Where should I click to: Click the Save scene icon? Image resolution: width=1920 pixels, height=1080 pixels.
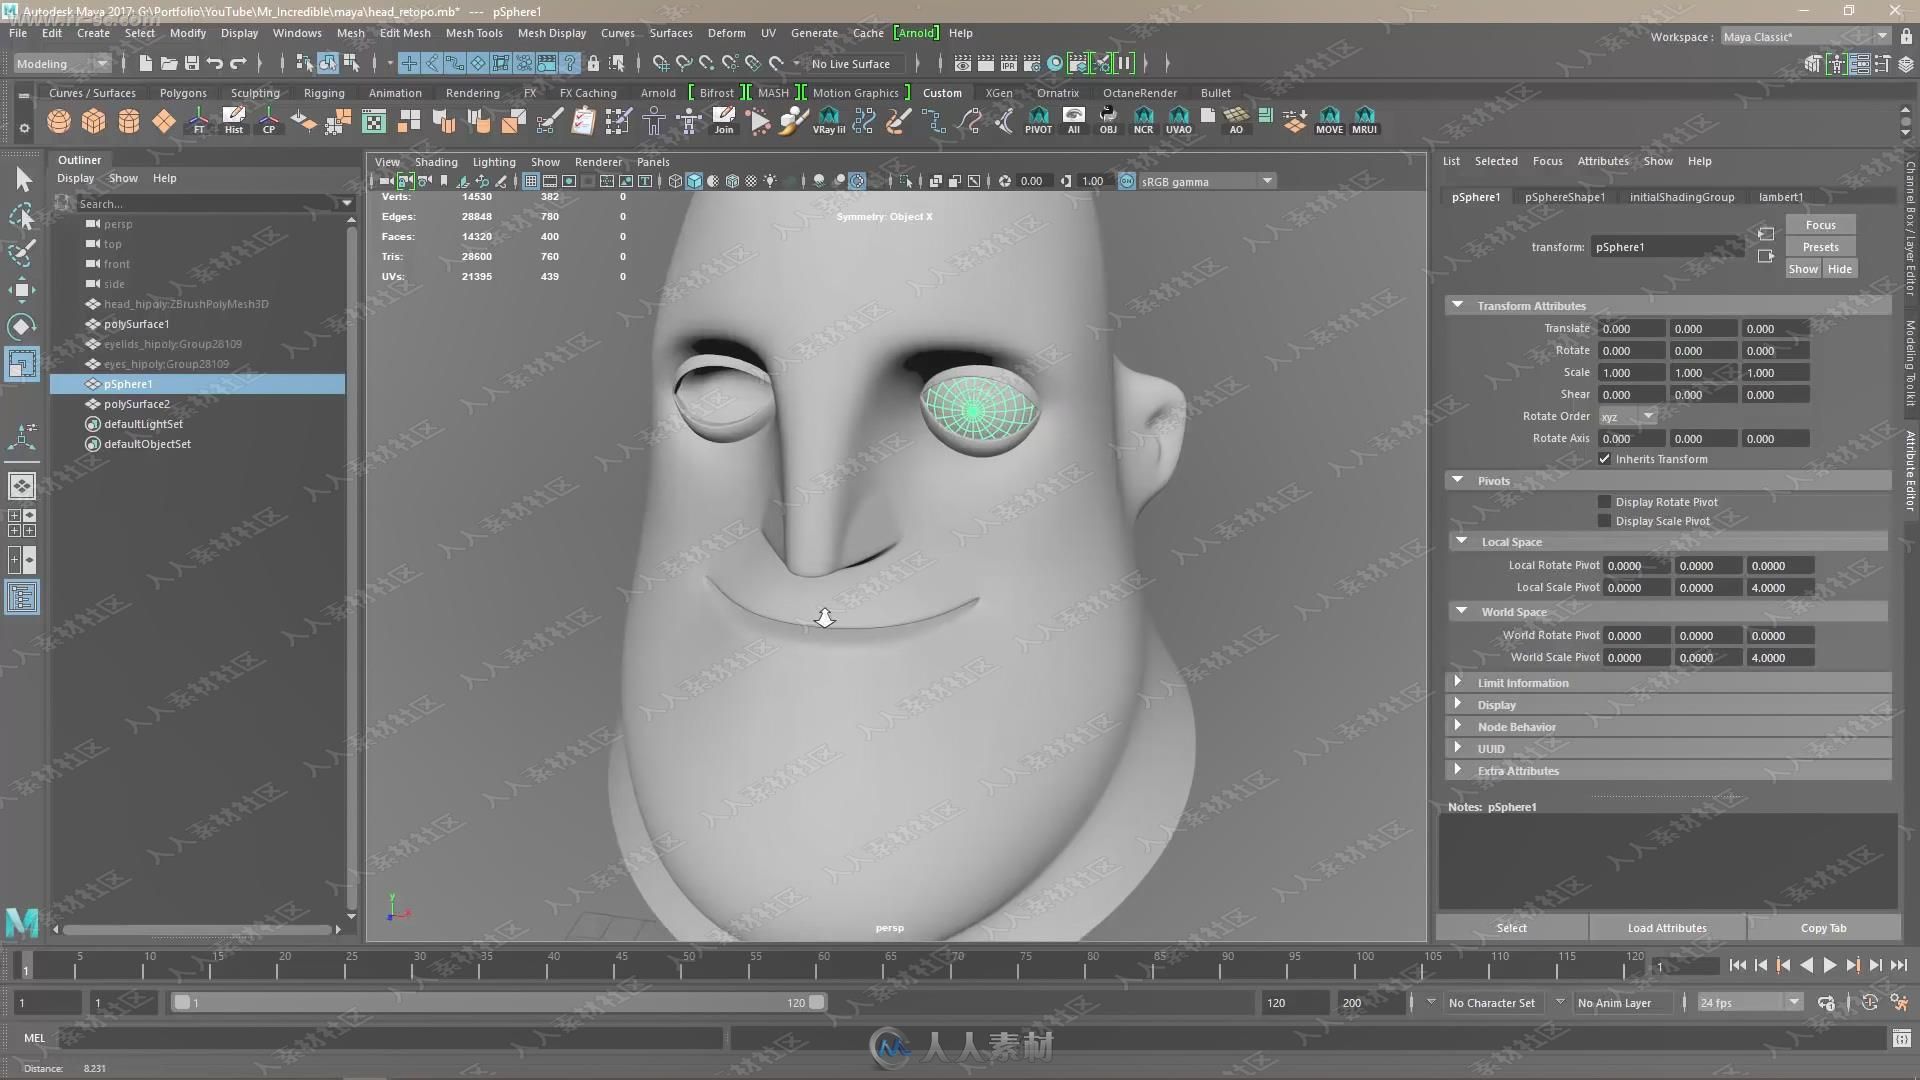pyautogui.click(x=192, y=63)
